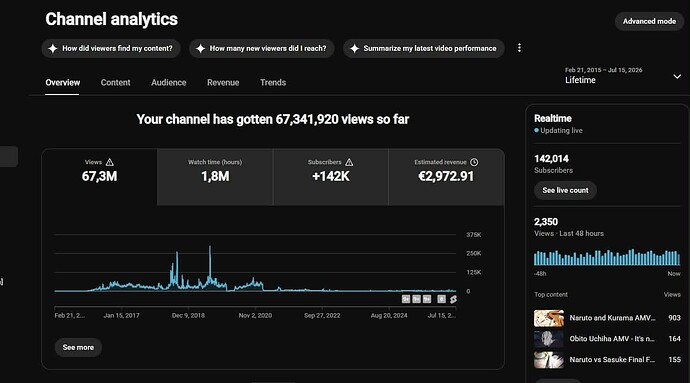
Task: Click the realtime 48-hour views bar chart
Action: (607, 257)
